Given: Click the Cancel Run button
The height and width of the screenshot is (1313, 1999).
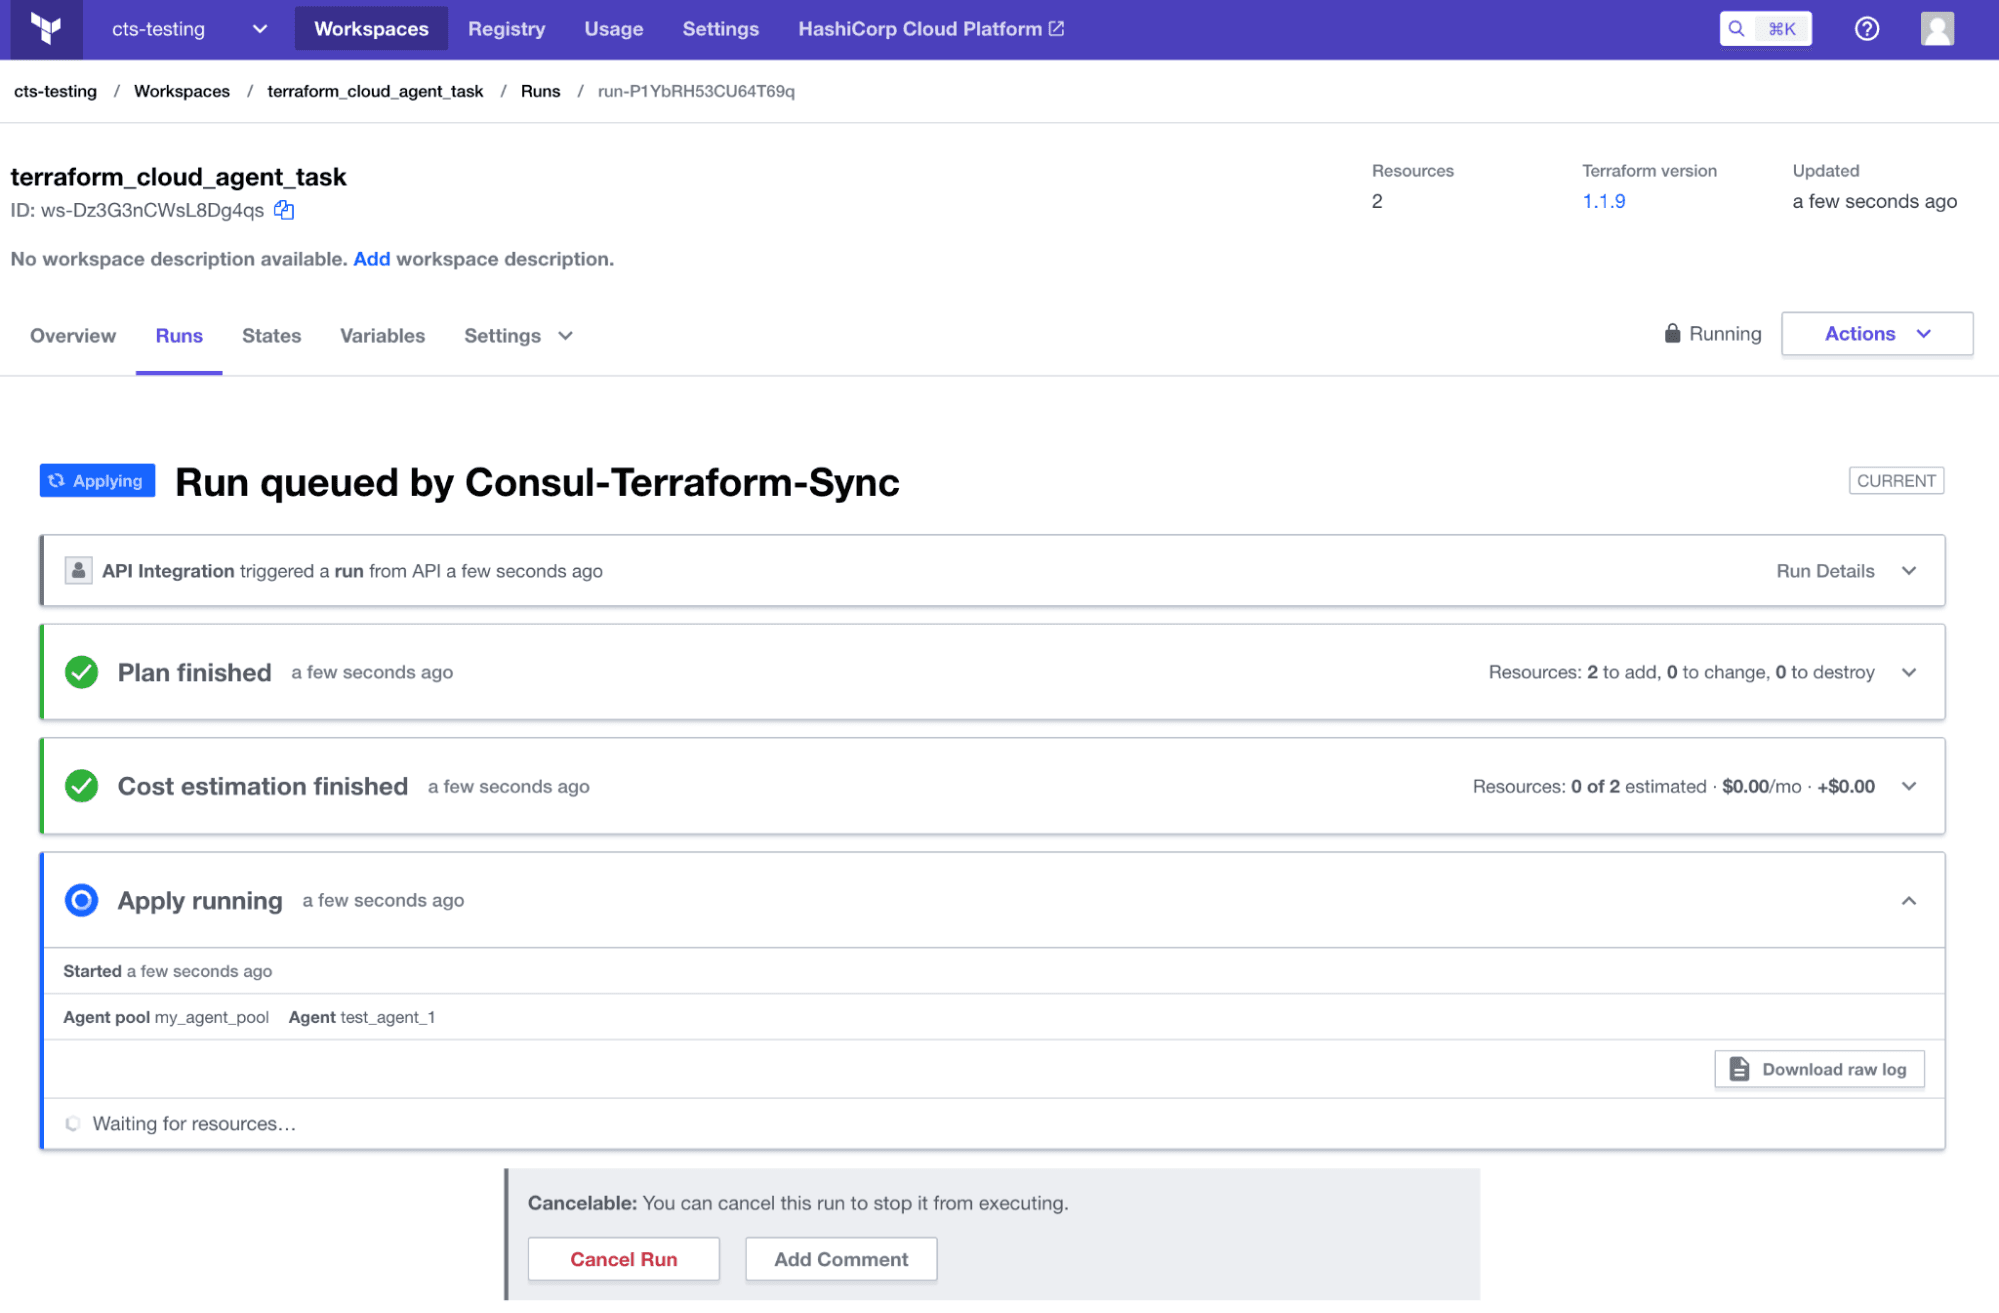Looking at the screenshot, I should 623,1260.
